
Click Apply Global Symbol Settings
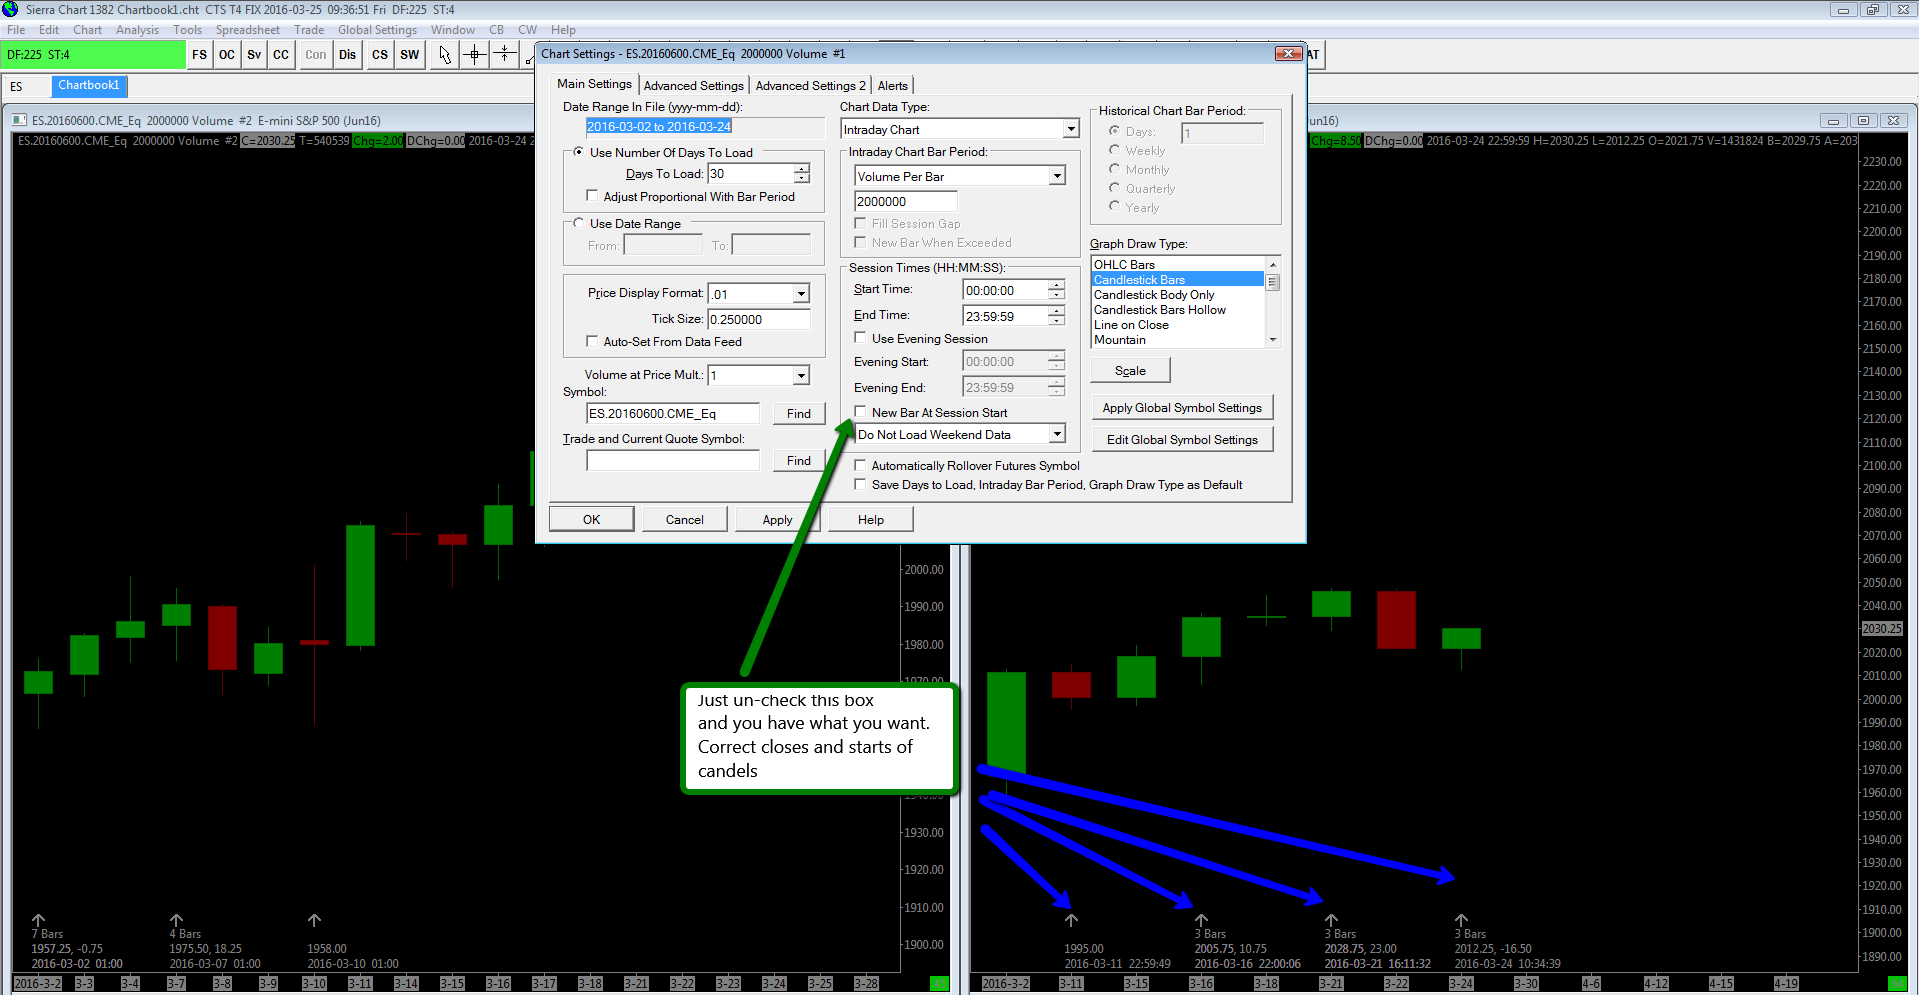tap(1182, 407)
